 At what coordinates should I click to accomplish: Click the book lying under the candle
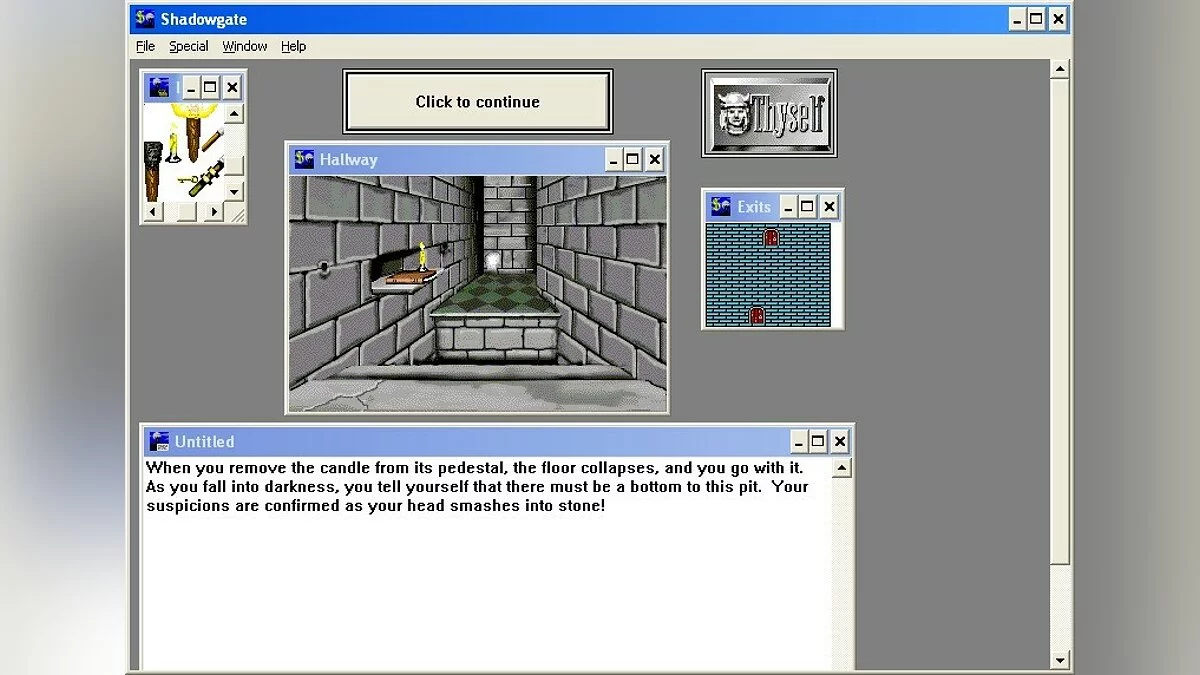point(411,277)
